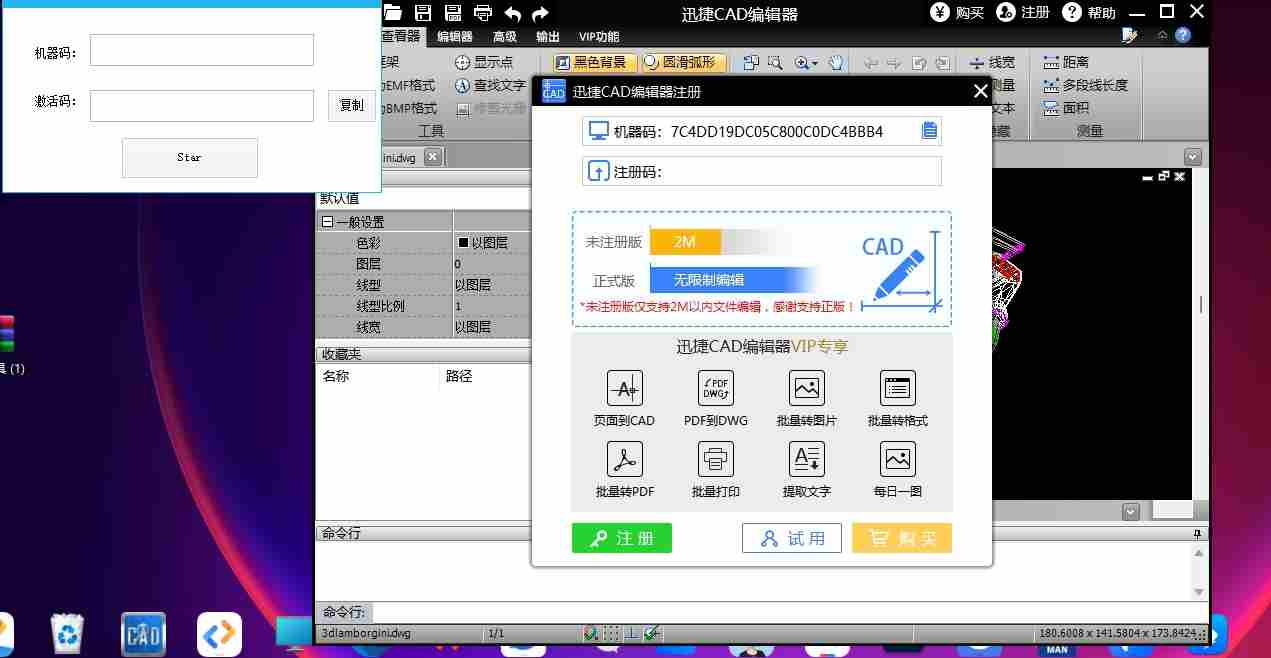Toggle 显示点 in the ribbon

pyautogui.click(x=484, y=62)
